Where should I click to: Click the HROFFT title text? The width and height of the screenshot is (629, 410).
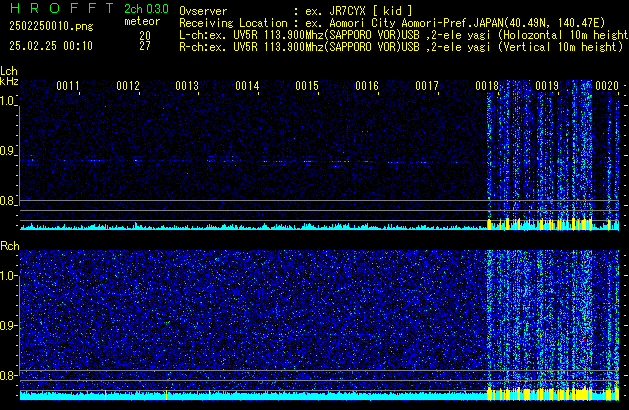62,8
